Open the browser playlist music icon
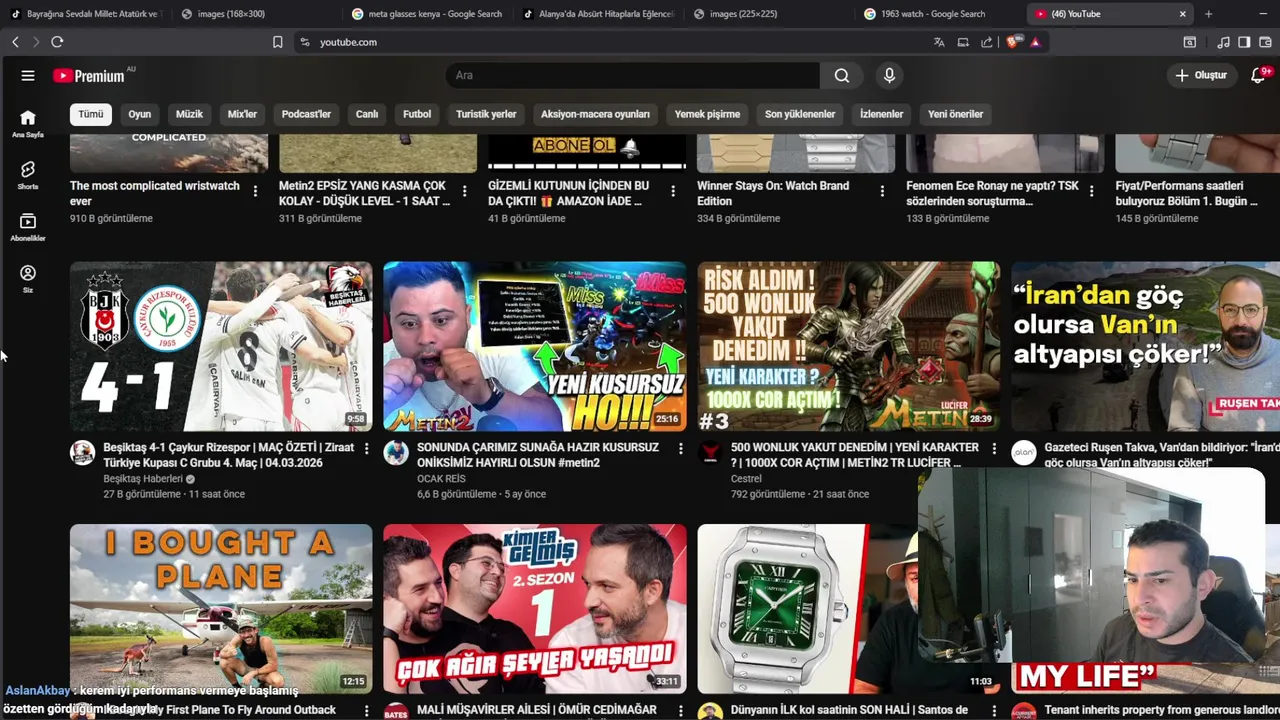The height and width of the screenshot is (720, 1280). [1223, 42]
